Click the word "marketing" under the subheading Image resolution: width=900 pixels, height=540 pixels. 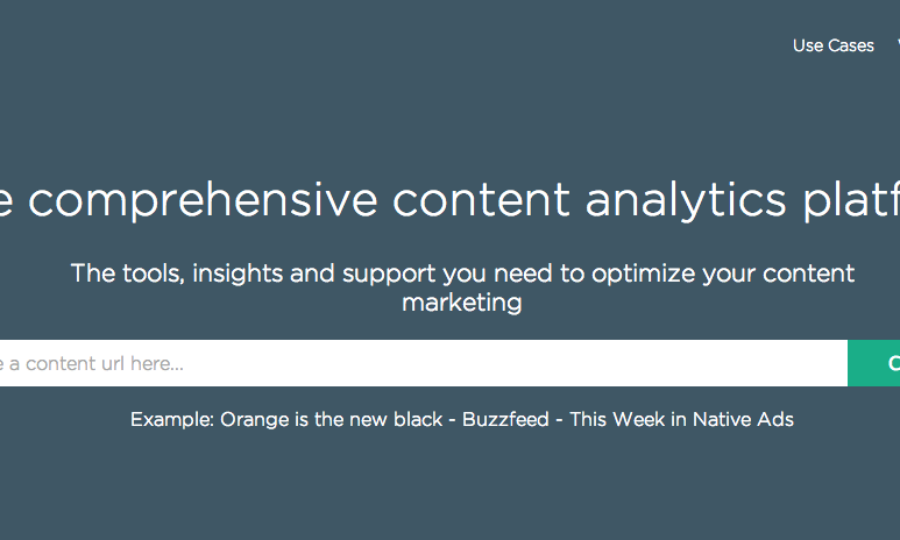click(x=462, y=303)
